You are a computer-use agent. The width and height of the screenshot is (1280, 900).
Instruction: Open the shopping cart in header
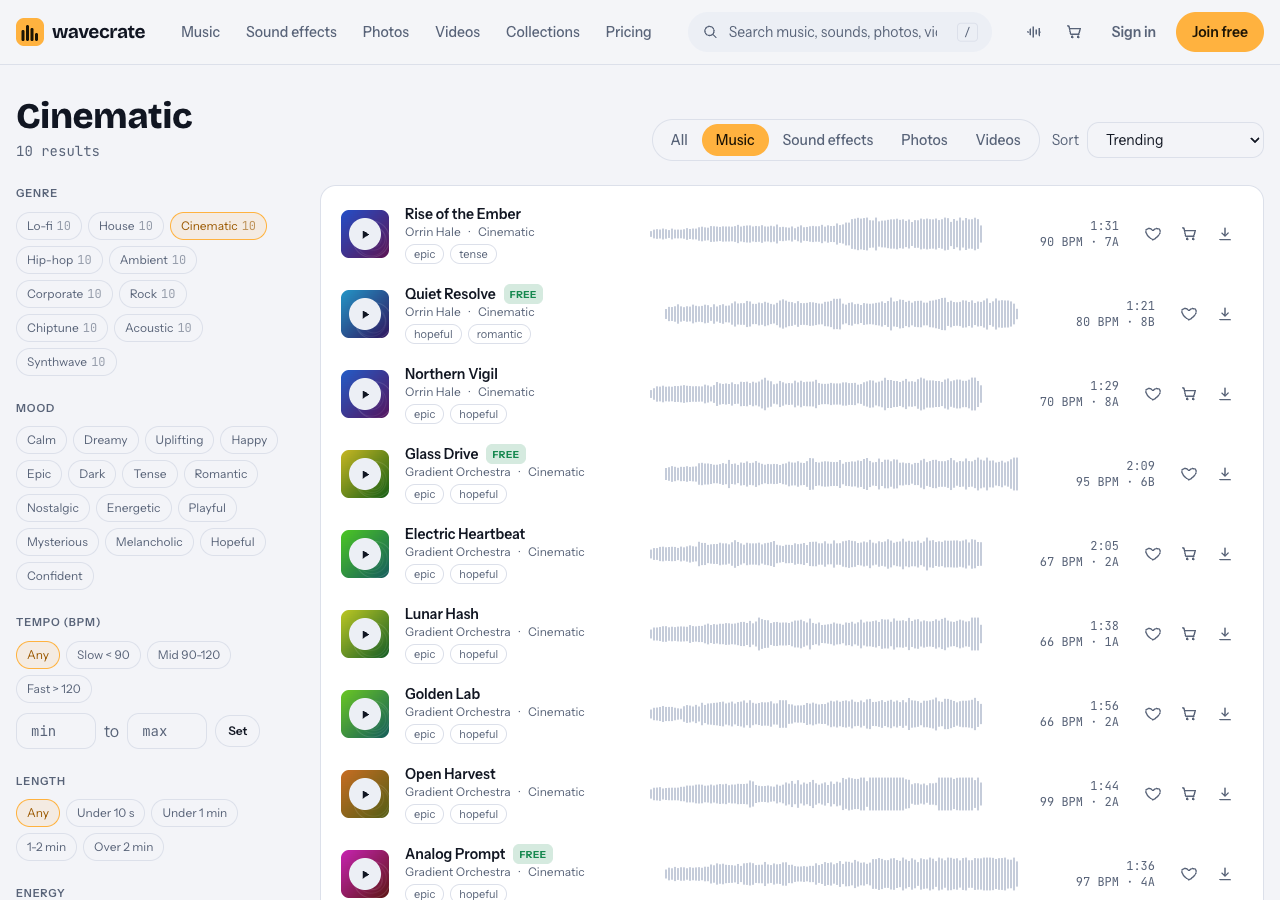click(x=1074, y=32)
